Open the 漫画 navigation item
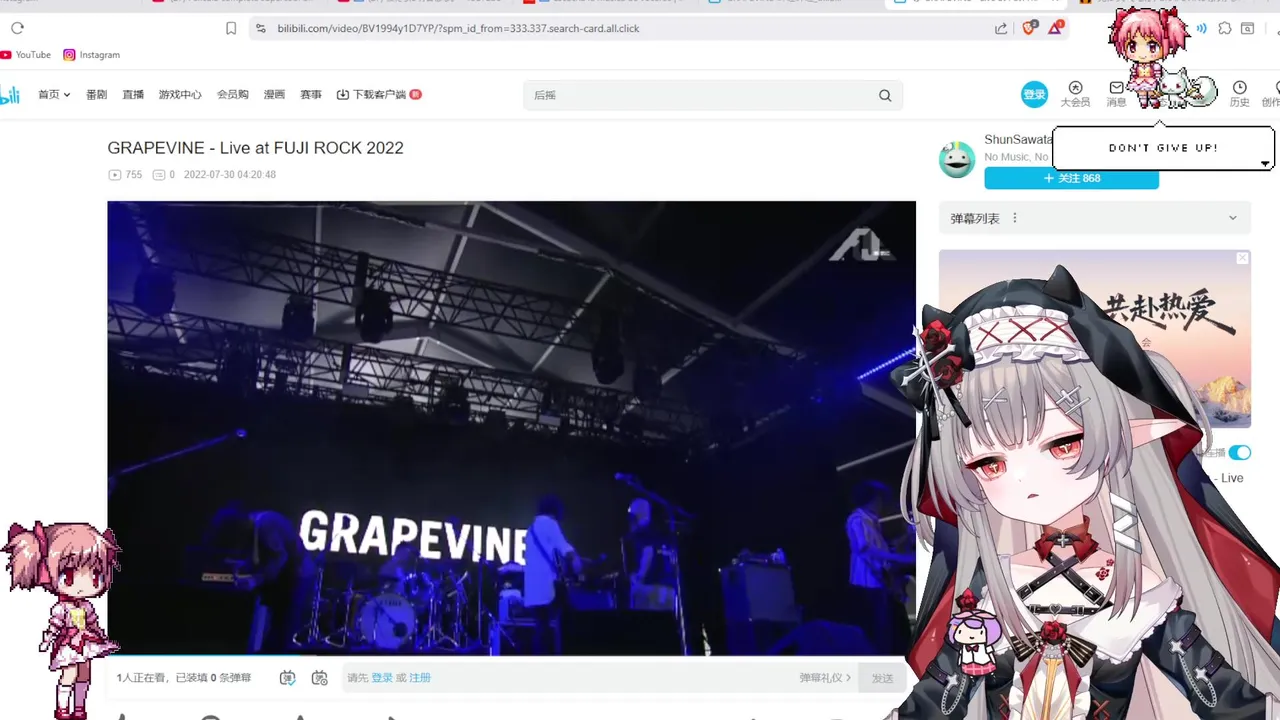This screenshot has width=1280, height=720. click(x=274, y=95)
